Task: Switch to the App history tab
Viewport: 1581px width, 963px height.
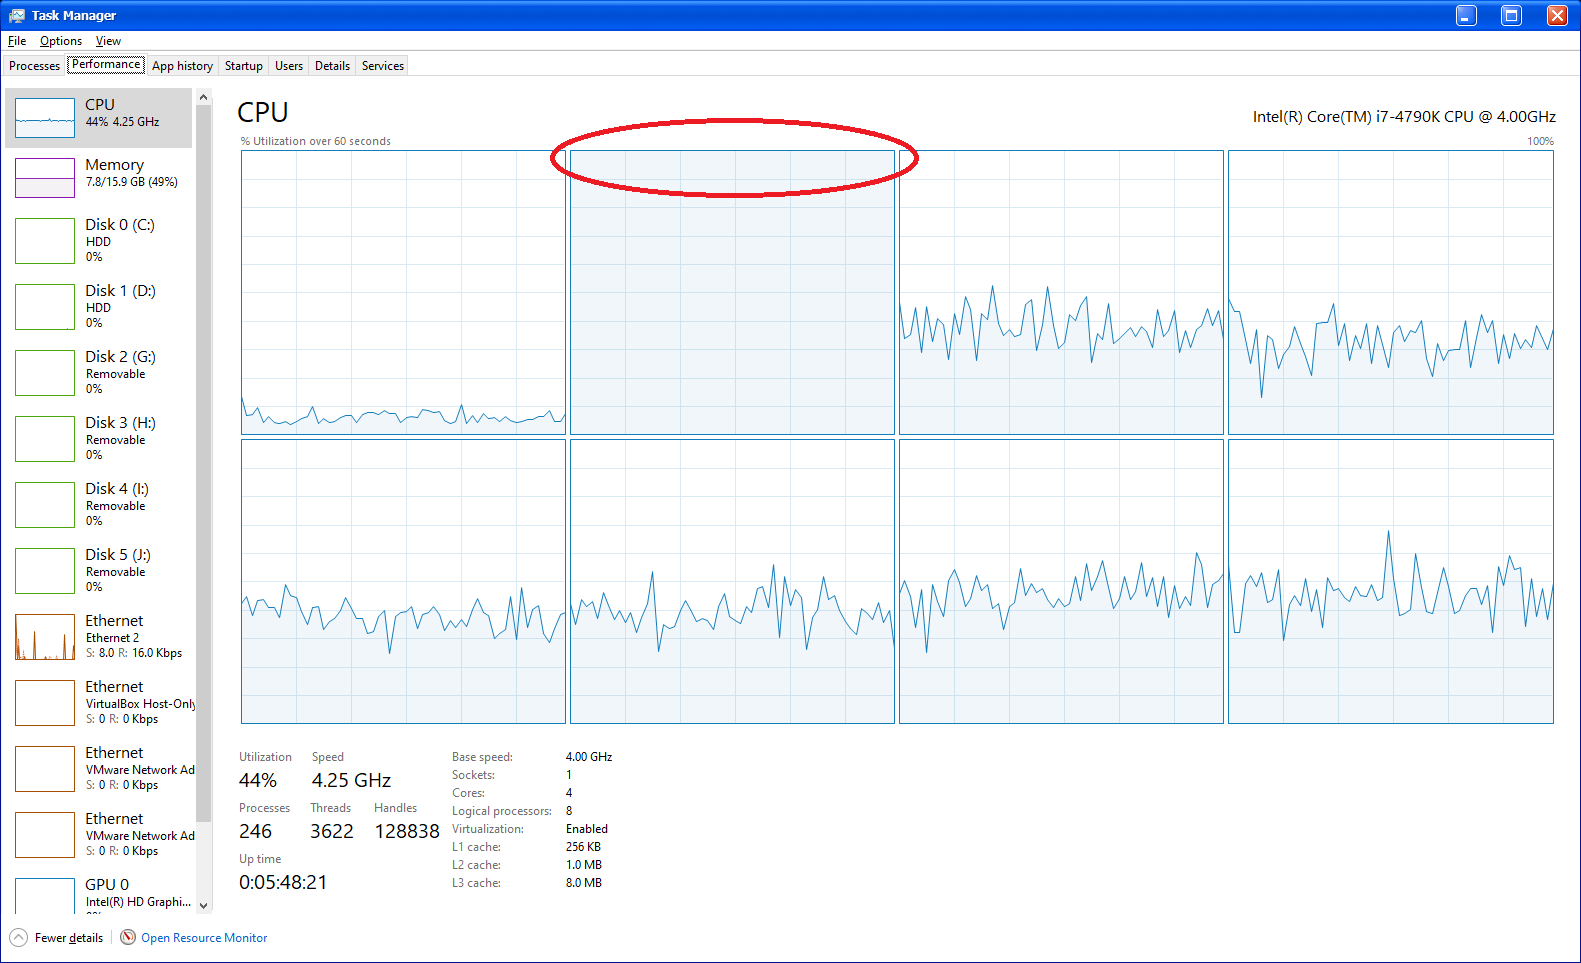Action: (x=182, y=66)
